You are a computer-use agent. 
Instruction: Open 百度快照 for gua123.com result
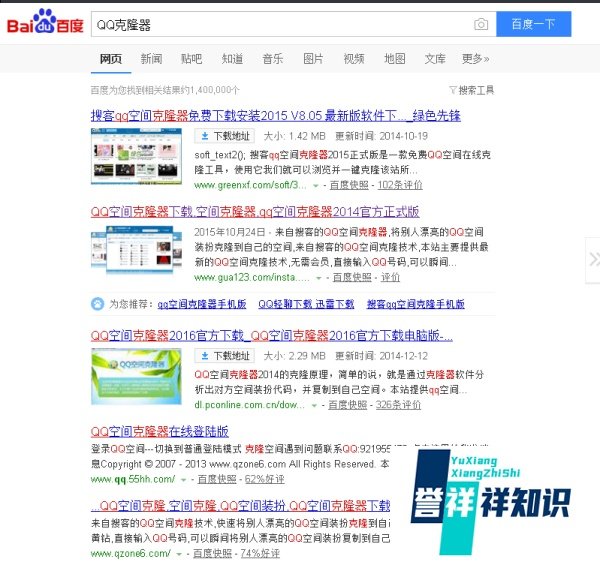pyautogui.click(x=352, y=277)
